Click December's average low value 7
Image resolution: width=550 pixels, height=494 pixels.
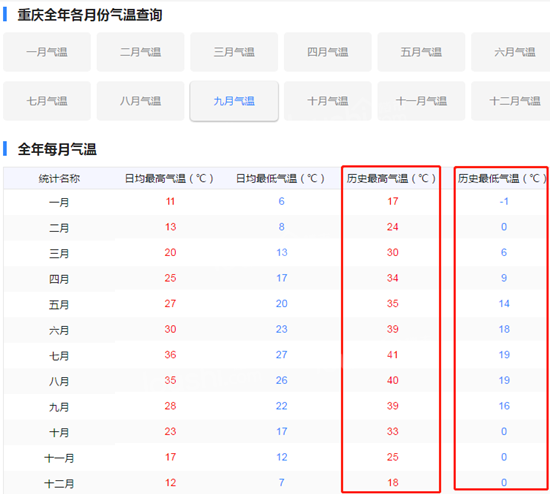click(x=281, y=483)
